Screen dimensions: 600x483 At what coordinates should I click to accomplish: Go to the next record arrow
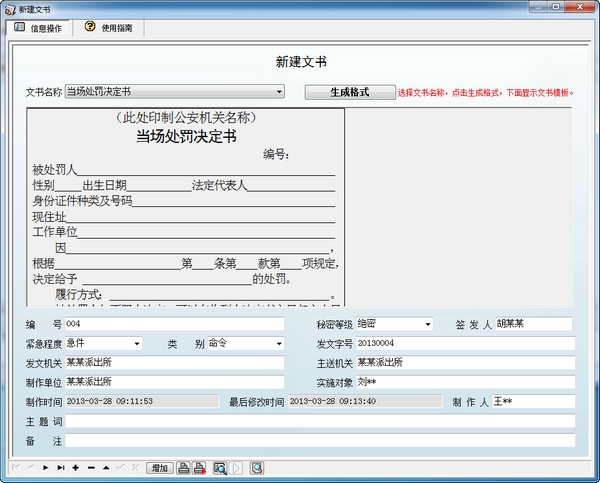45,468
